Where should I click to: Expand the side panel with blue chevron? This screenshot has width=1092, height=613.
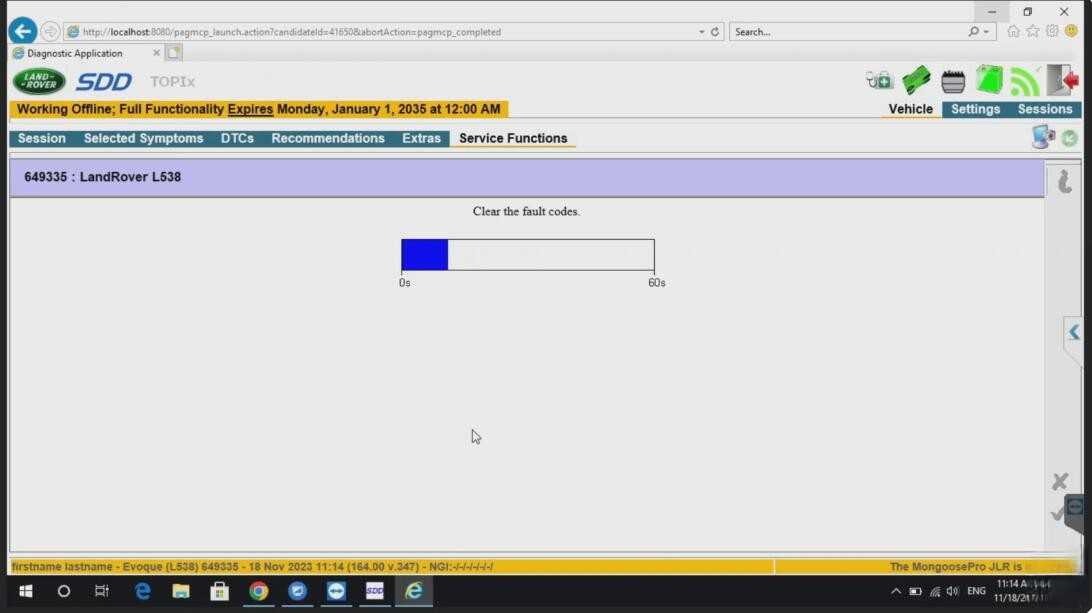point(1074,332)
